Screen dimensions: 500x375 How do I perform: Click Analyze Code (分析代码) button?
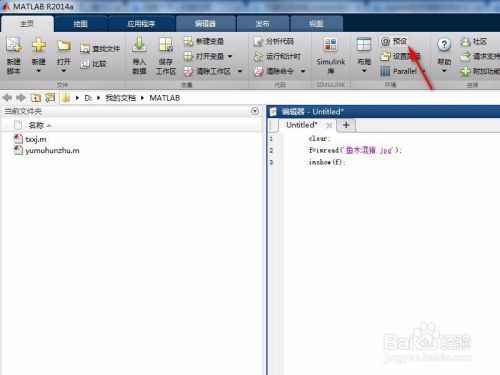click(274, 41)
